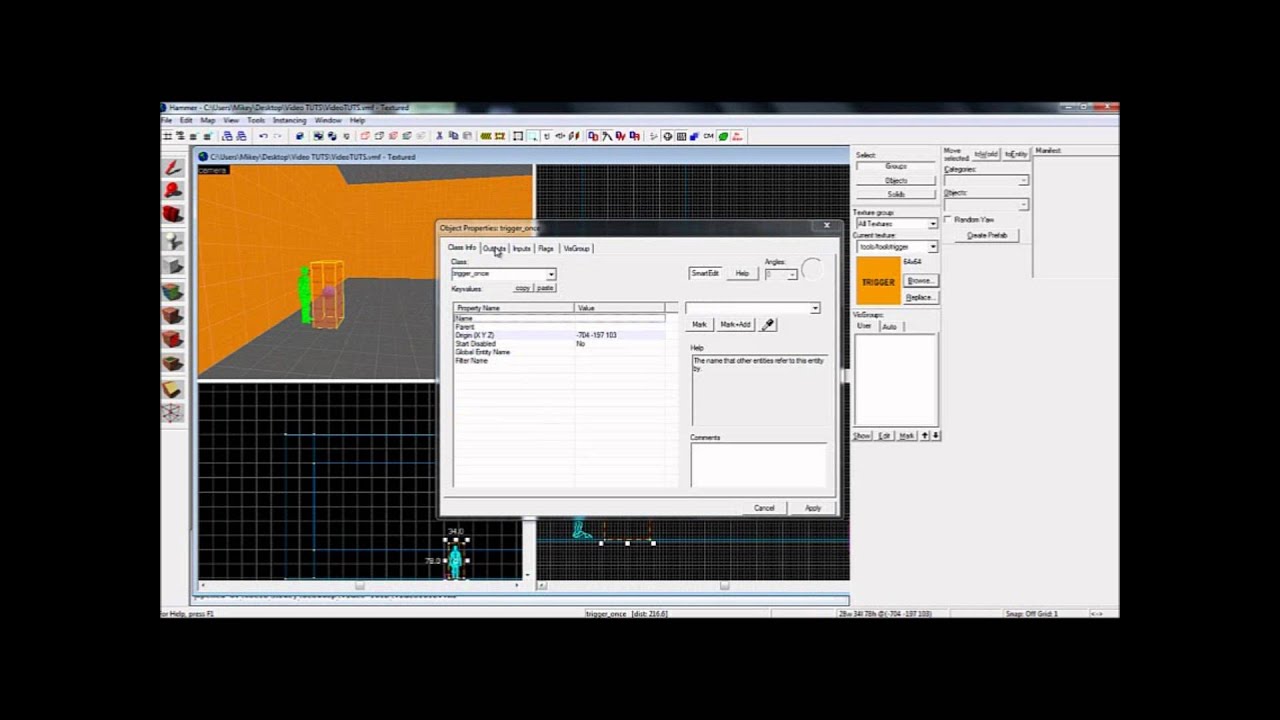Select the Block tool gray cube icon
Image resolution: width=1280 pixels, height=720 pixels.
pyautogui.click(x=173, y=265)
